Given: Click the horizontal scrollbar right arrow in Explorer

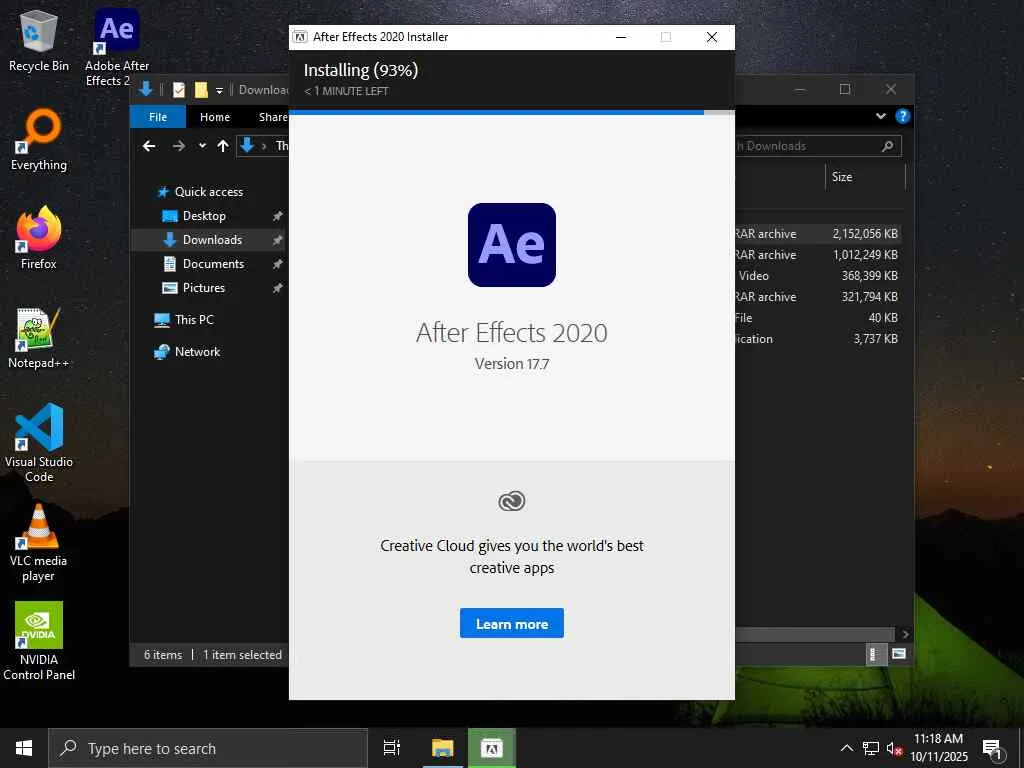Looking at the screenshot, I should tap(904, 634).
